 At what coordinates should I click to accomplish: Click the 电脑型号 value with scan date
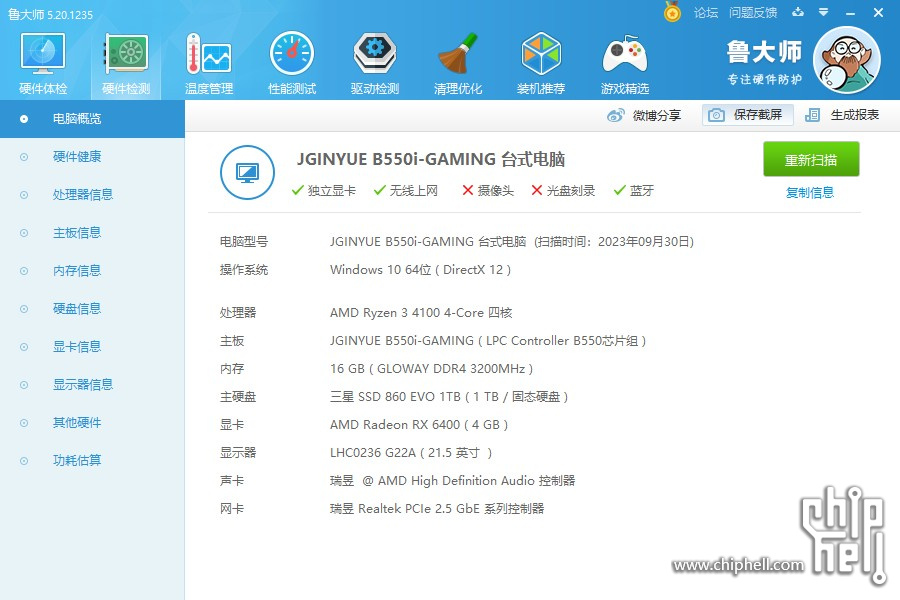tap(511, 242)
